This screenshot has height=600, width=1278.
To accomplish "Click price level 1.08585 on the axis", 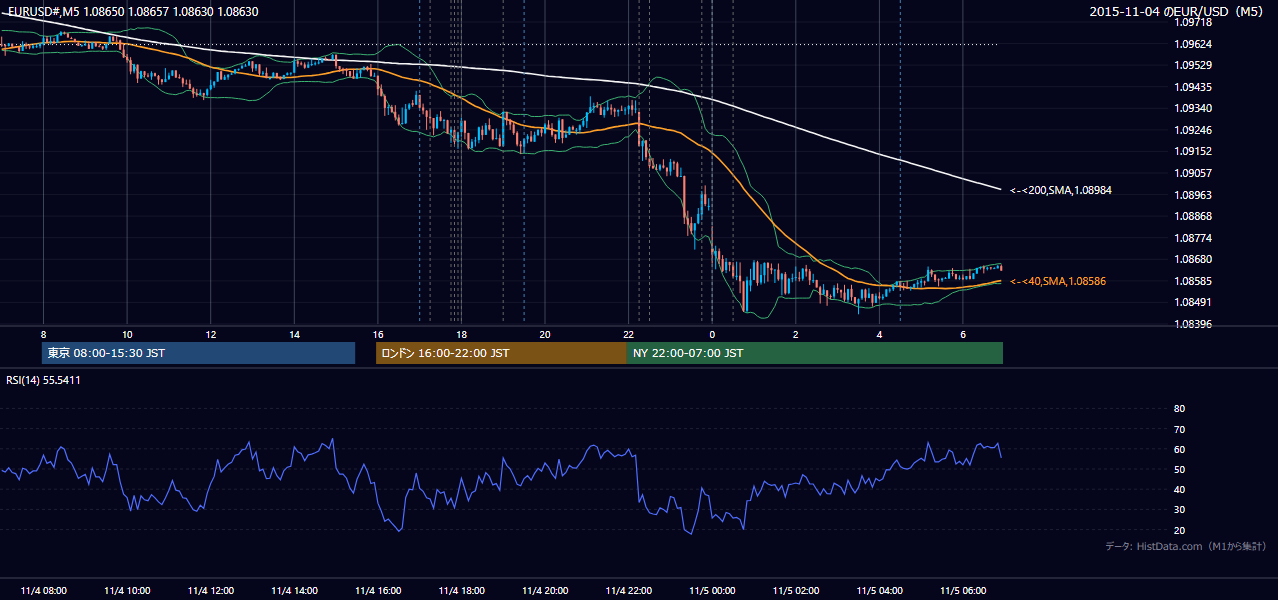I will click(x=1192, y=281).
